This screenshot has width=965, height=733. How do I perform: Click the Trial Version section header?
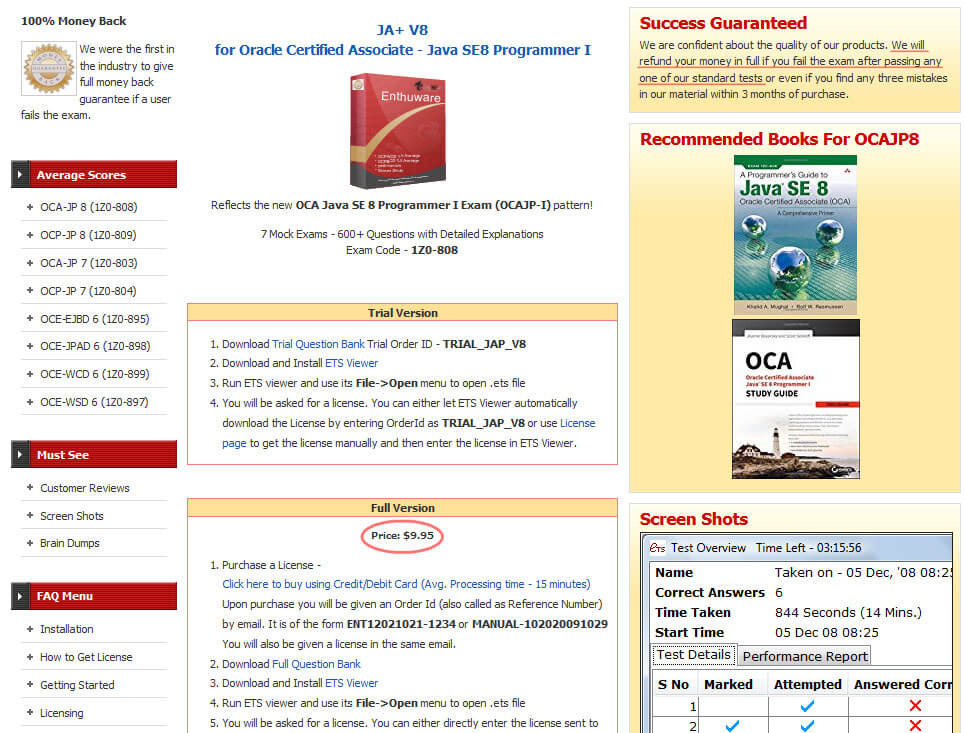point(402,313)
